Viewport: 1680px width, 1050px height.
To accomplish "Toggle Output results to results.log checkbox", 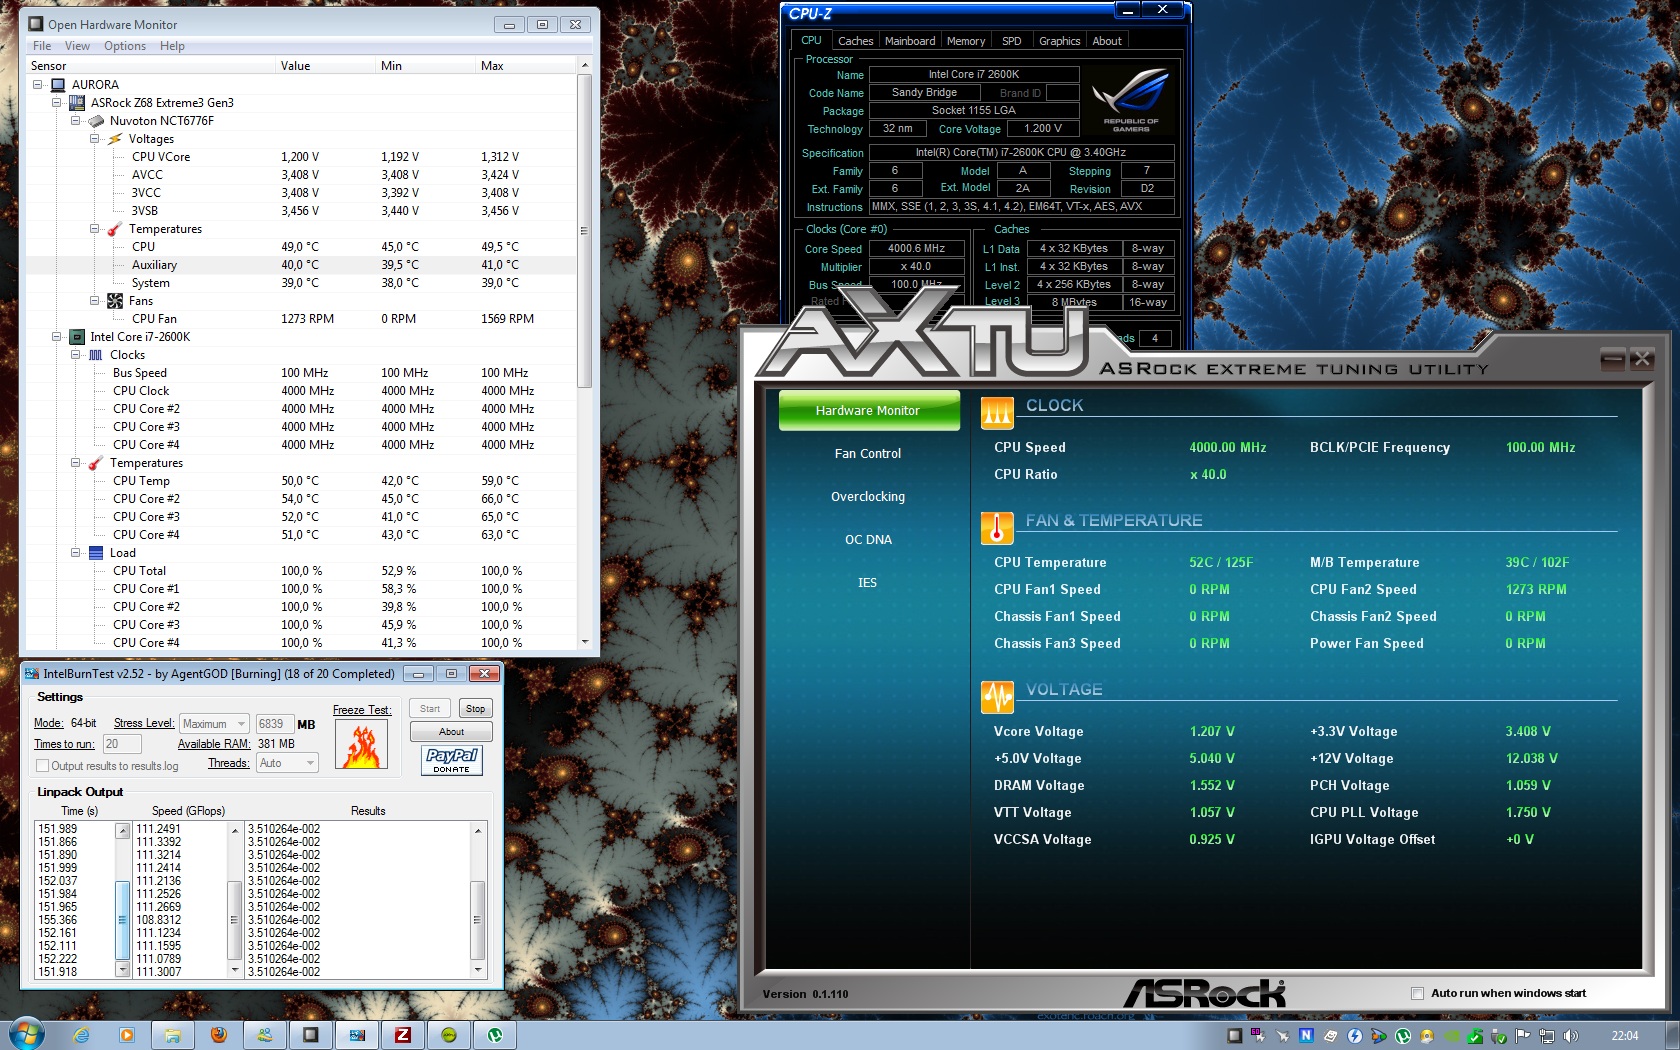I will (42, 766).
